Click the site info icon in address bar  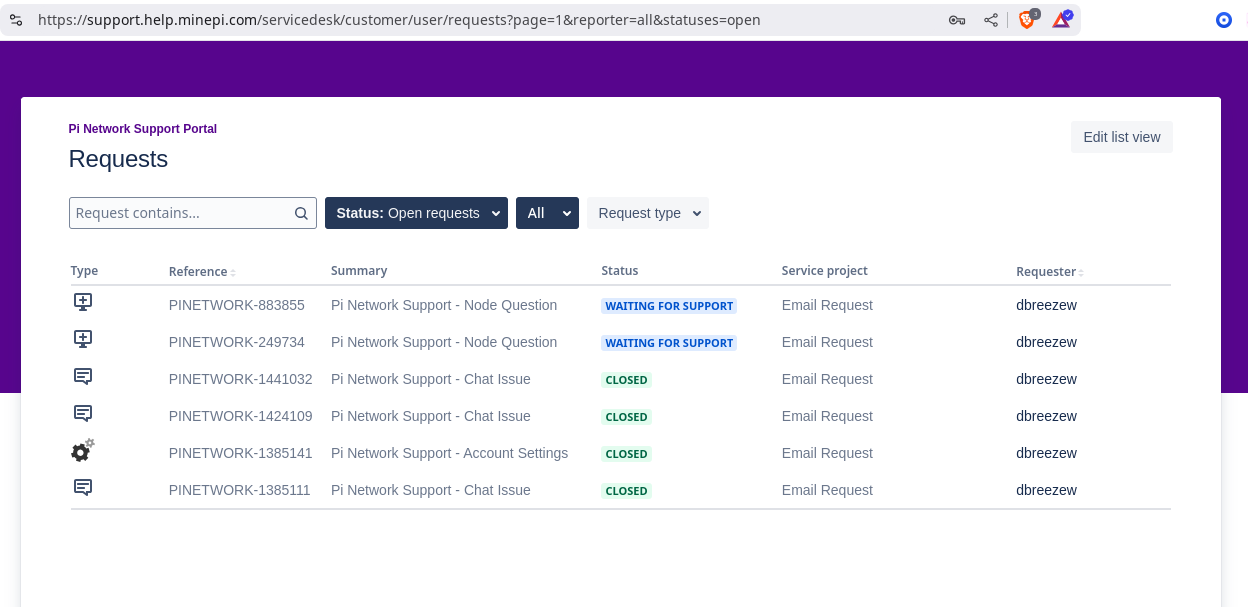pos(16,19)
